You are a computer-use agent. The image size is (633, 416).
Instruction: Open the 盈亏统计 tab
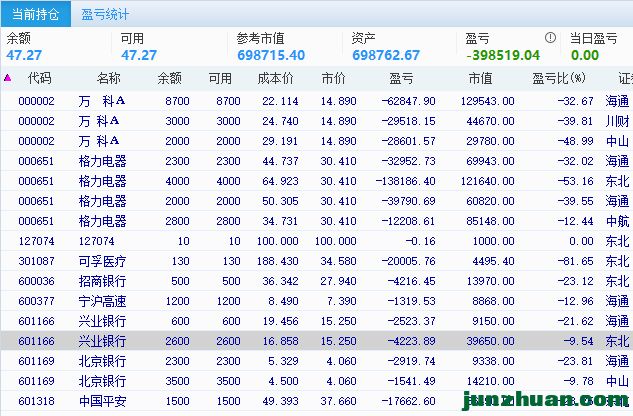point(105,14)
